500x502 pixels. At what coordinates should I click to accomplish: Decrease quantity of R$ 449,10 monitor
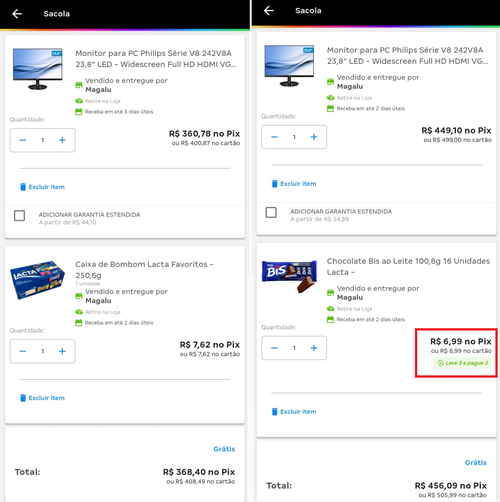point(274,137)
